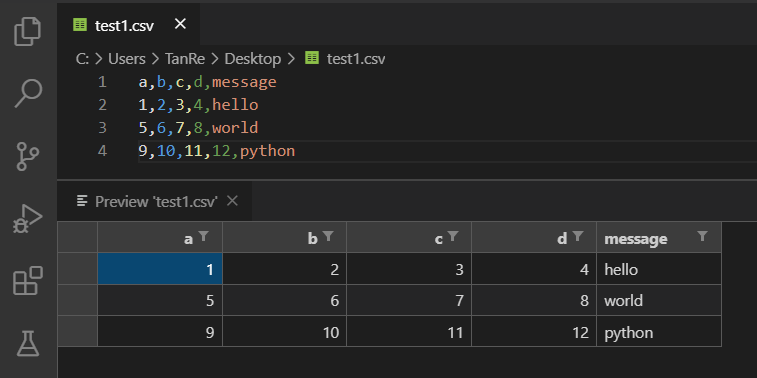Click the Desktop breadcrumb segment
757x378 pixels.
tap(252, 59)
